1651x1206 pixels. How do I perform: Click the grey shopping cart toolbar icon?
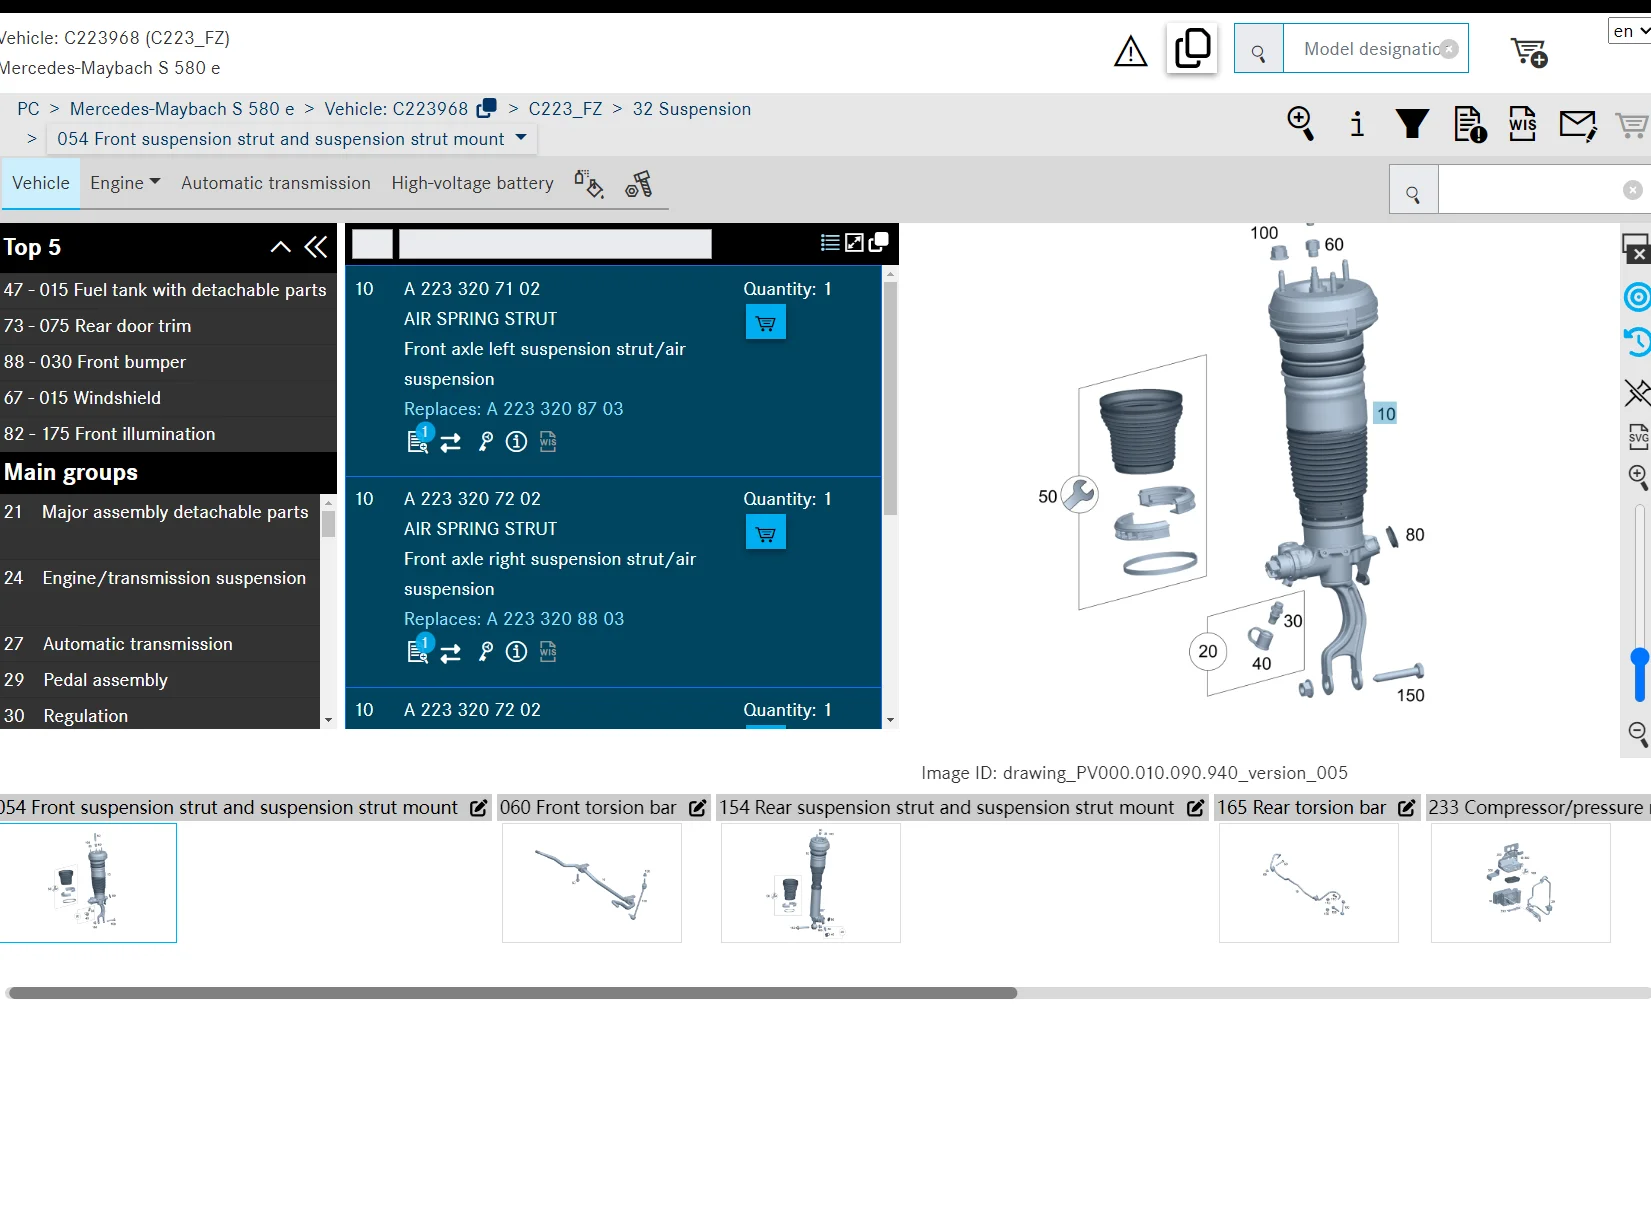point(1632,125)
